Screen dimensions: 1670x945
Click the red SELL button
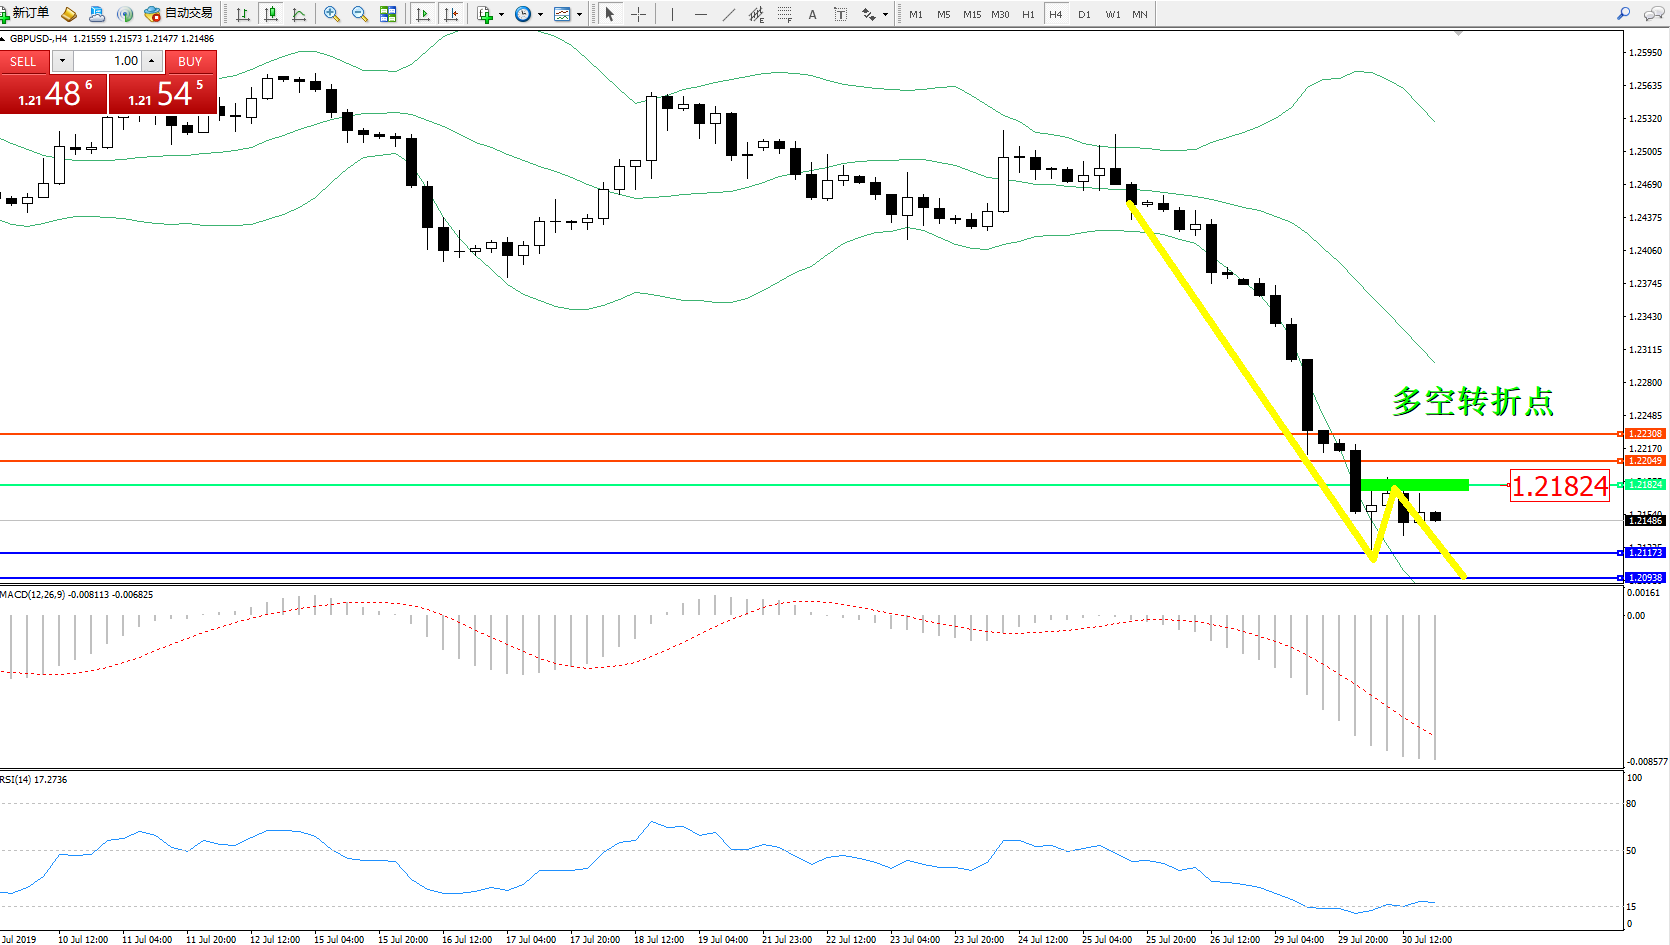(x=23, y=61)
